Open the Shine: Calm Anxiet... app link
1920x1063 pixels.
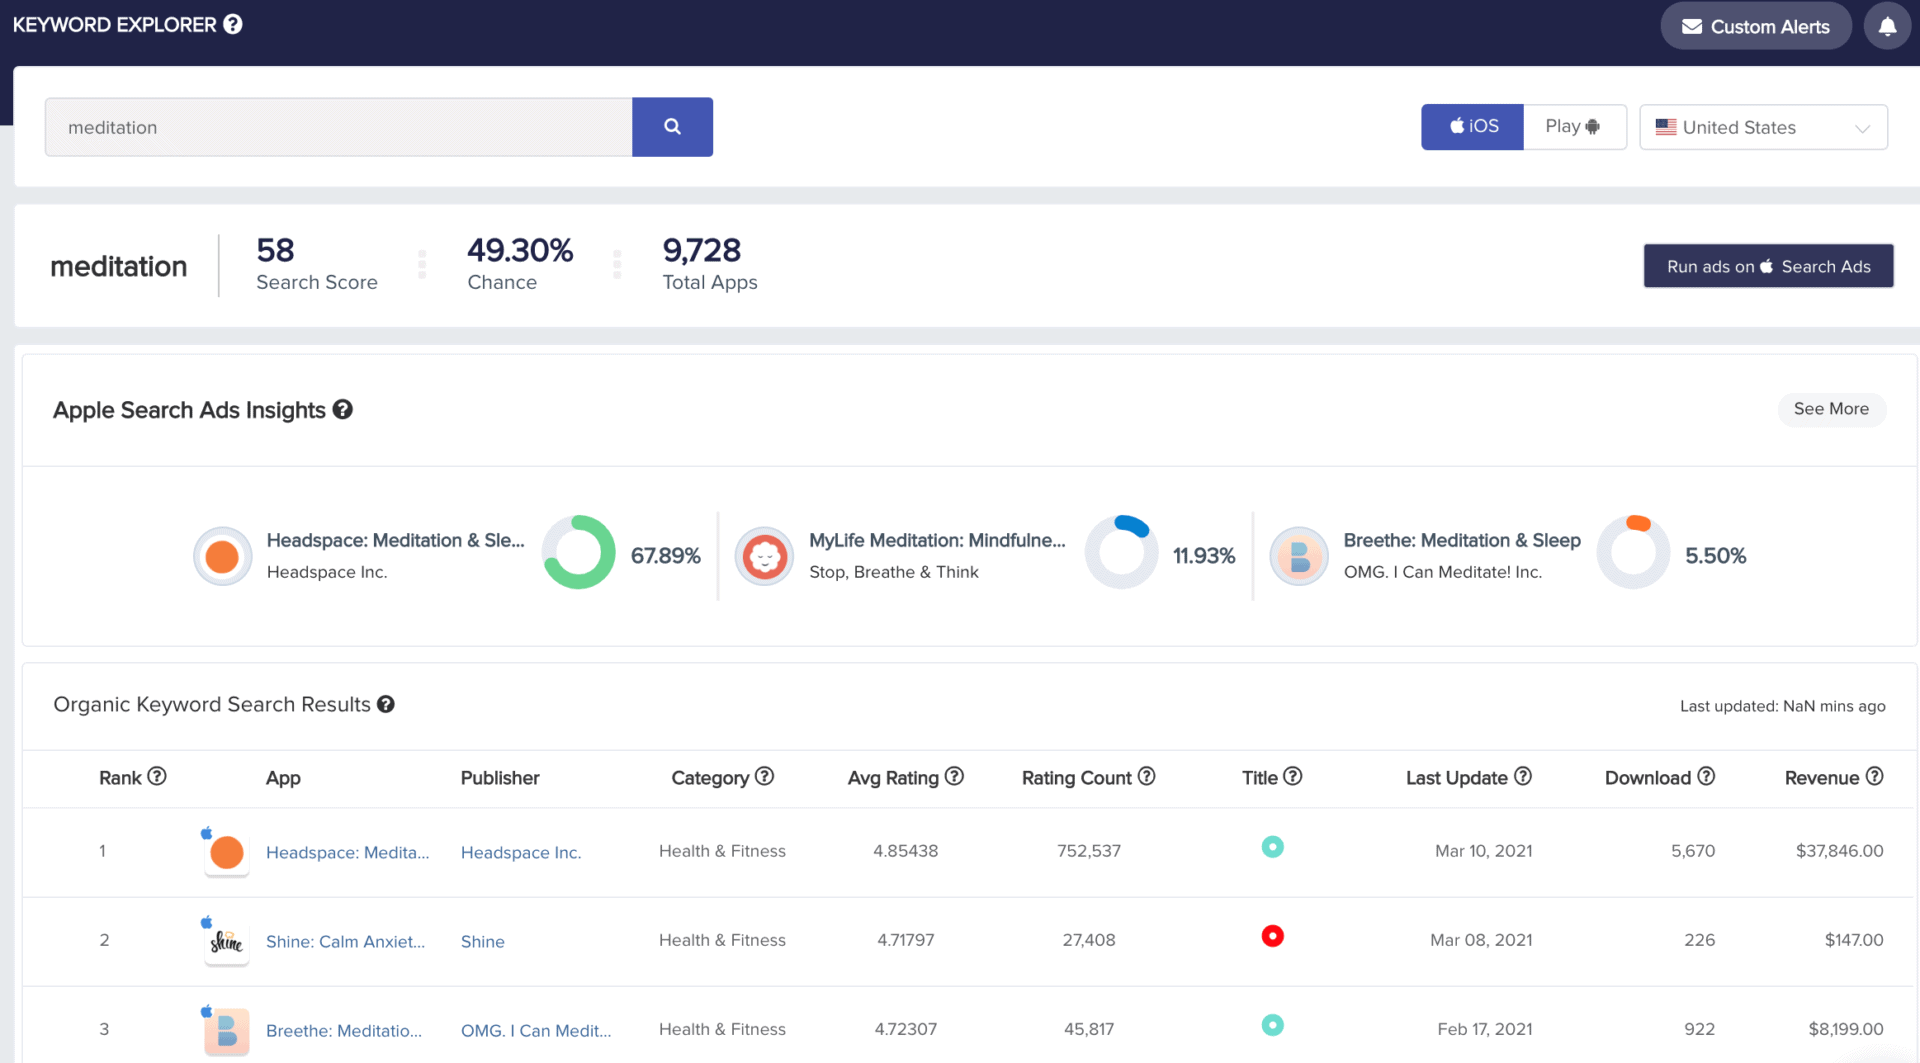click(x=345, y=942)
